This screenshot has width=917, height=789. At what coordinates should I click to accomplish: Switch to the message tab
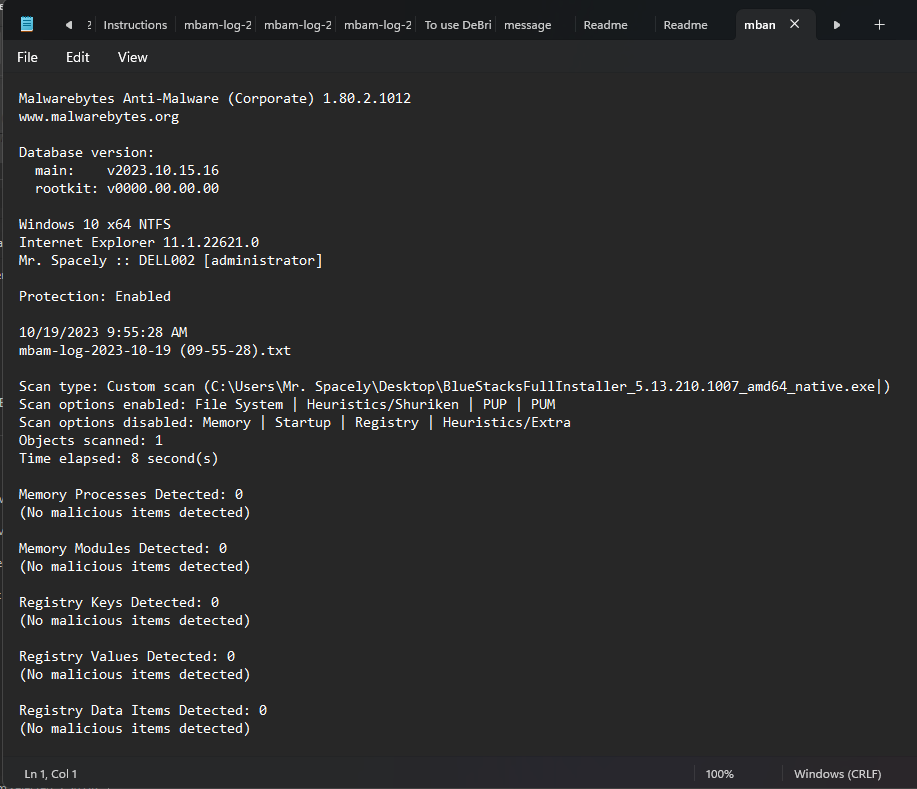pos(528,25)
